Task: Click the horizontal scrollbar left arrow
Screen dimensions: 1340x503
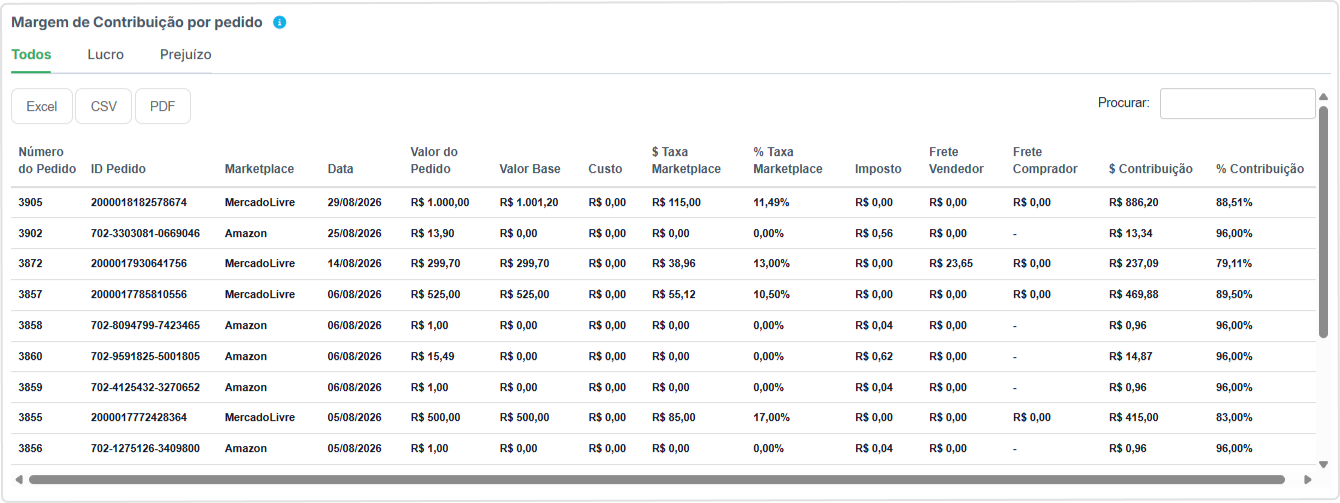Action: 18,480
